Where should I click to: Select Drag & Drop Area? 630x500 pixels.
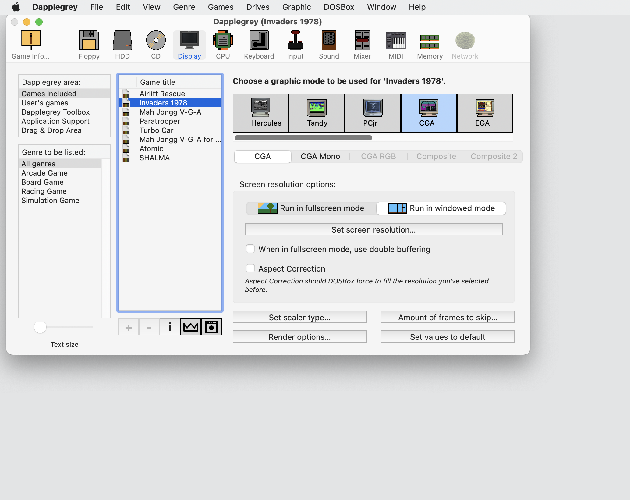pos(64,130)
